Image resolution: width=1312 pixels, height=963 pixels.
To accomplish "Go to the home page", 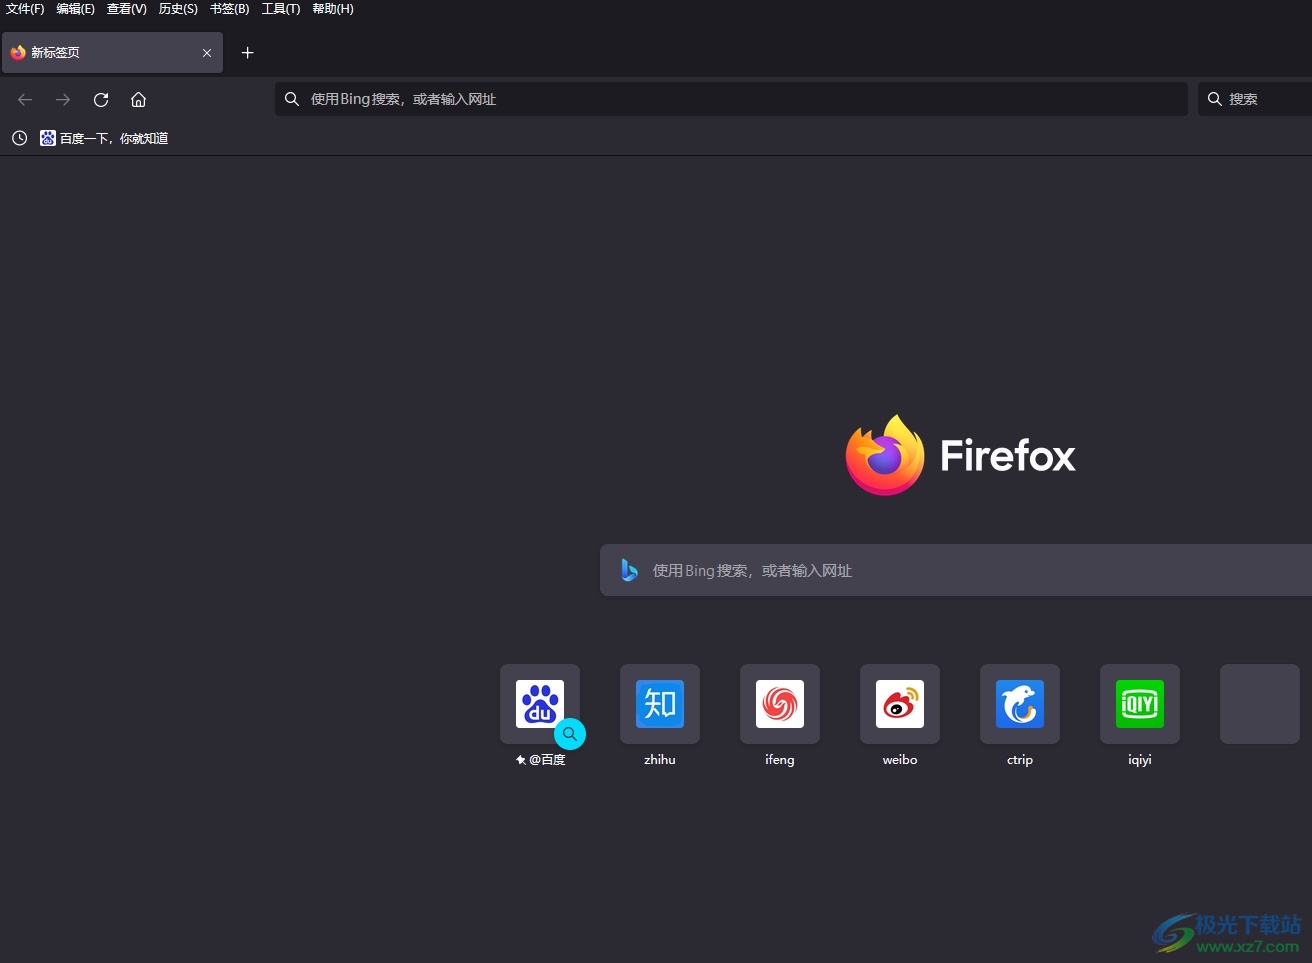I will coord(139,99).
